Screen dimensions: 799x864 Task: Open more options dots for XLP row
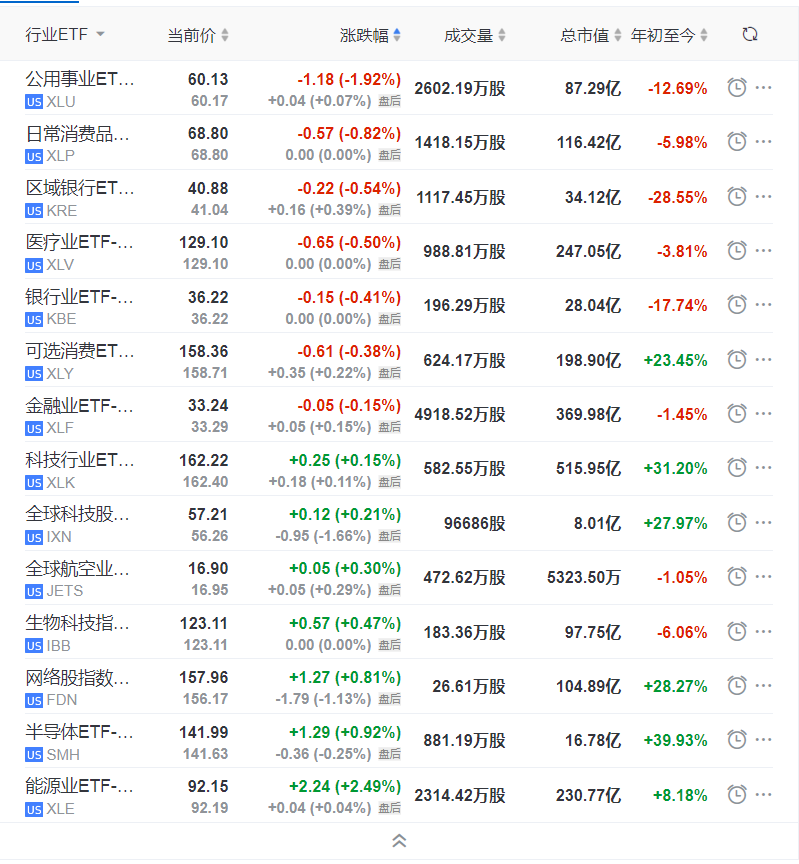pyautogui.click(x=764, y=142)
